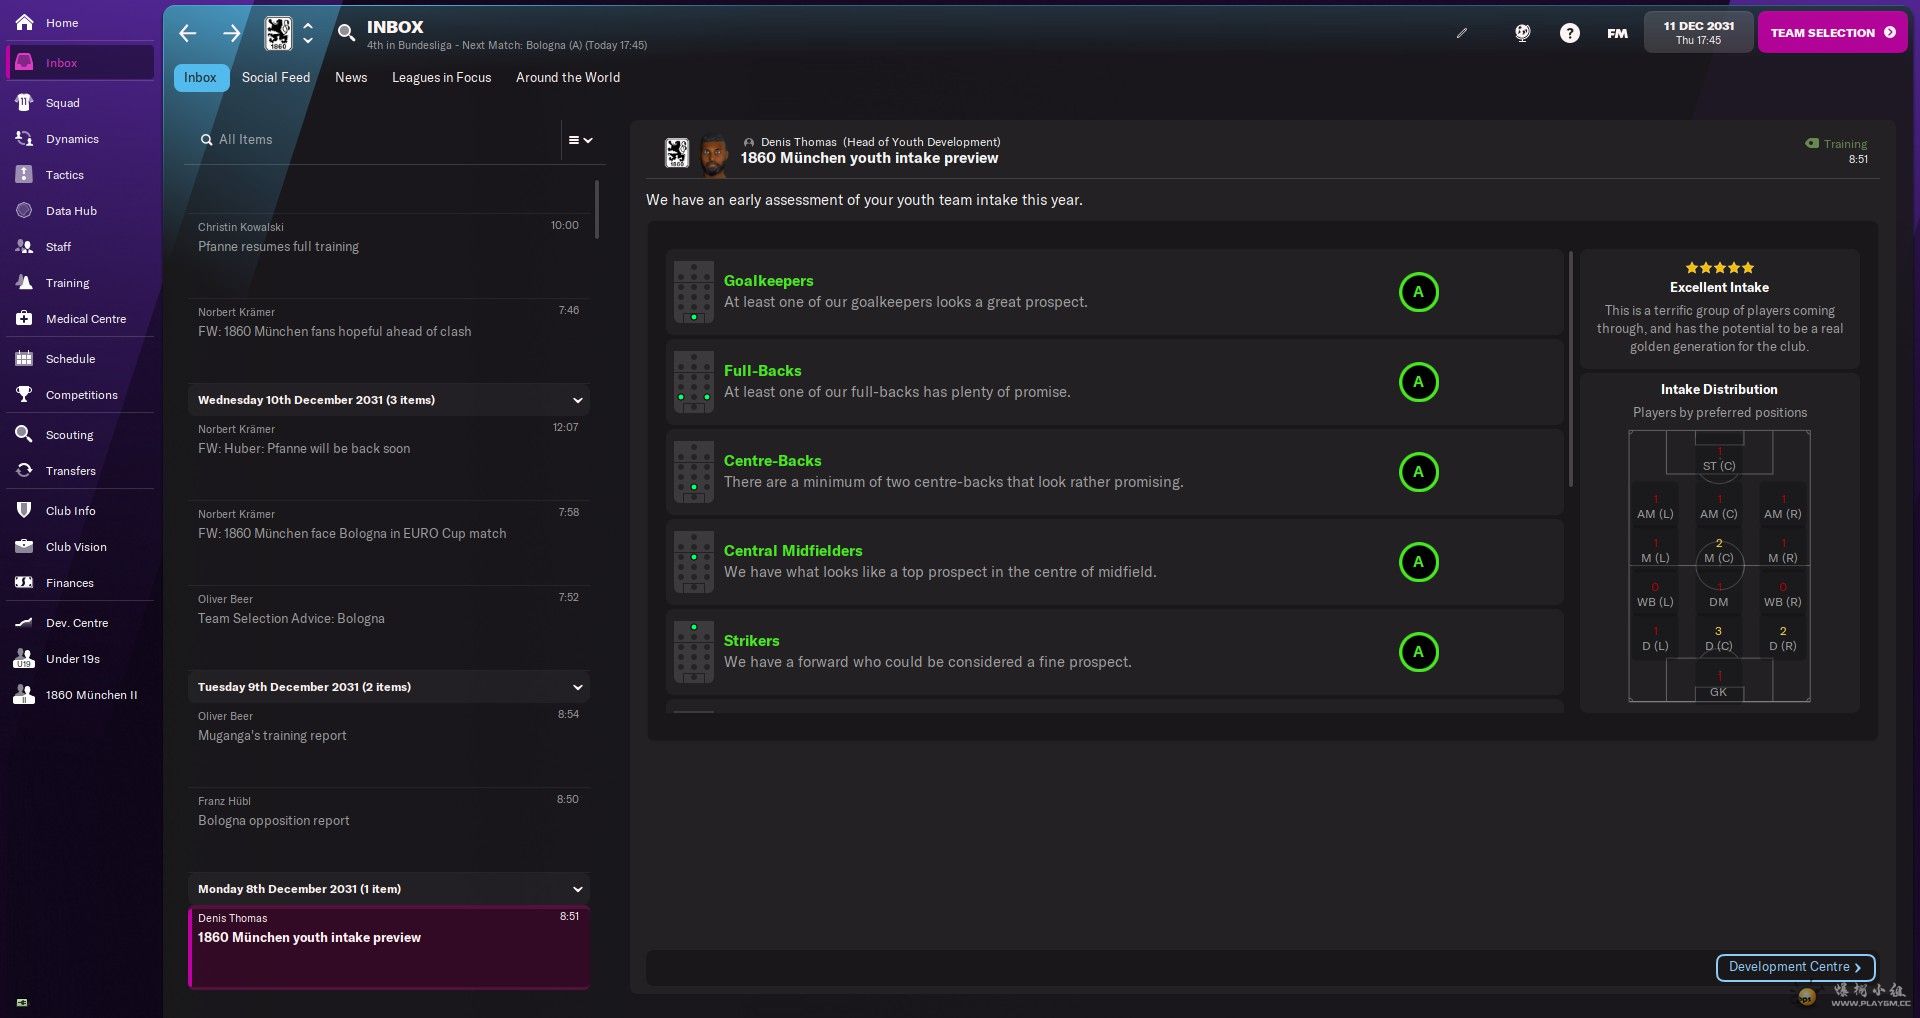The width and height of the screenshot is (1920, 1018).
Task: Collapse Tuesday 9th December 2031 group
Action: click(577, 687)
